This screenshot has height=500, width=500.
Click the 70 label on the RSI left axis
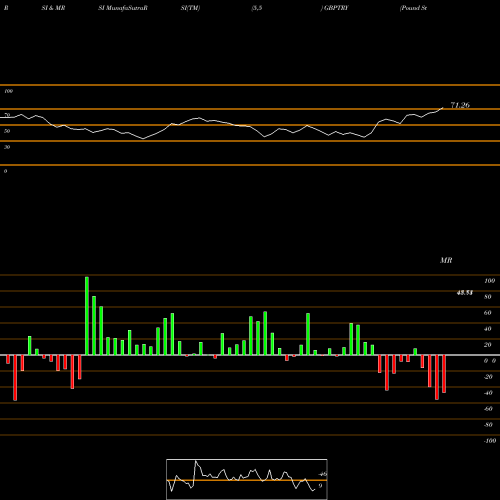[x=7, y=115]
